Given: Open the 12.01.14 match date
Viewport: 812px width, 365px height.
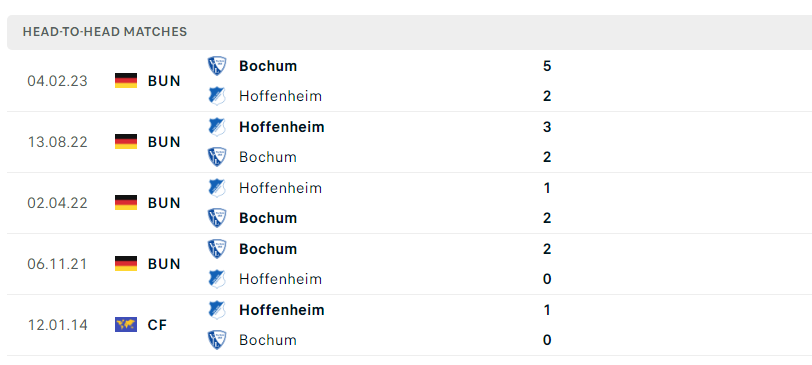Looking at the screenshot, I should pos(57,325).
